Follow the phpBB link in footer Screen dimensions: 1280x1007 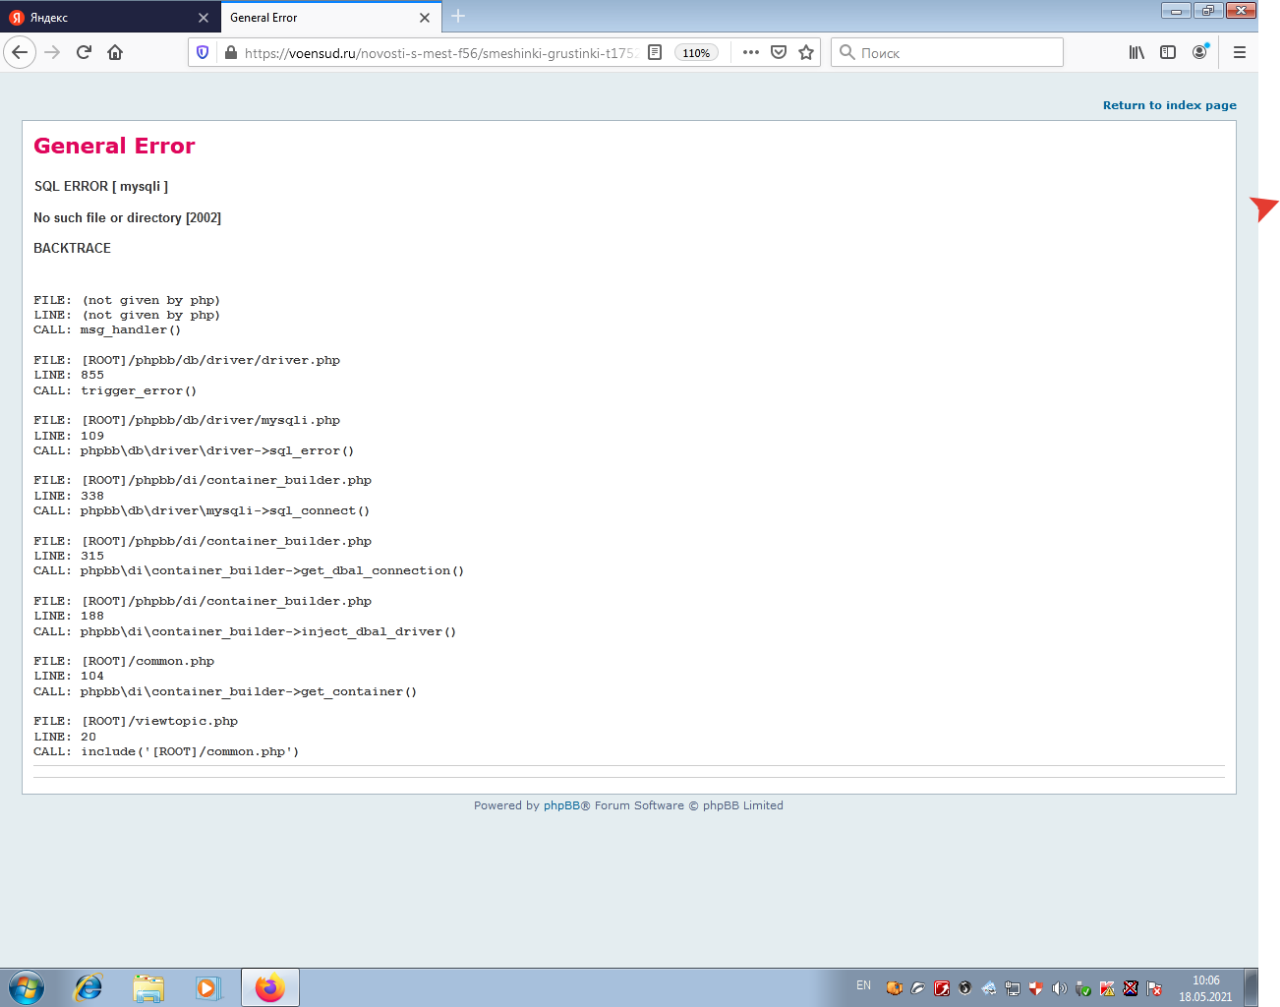coord(561,805)
